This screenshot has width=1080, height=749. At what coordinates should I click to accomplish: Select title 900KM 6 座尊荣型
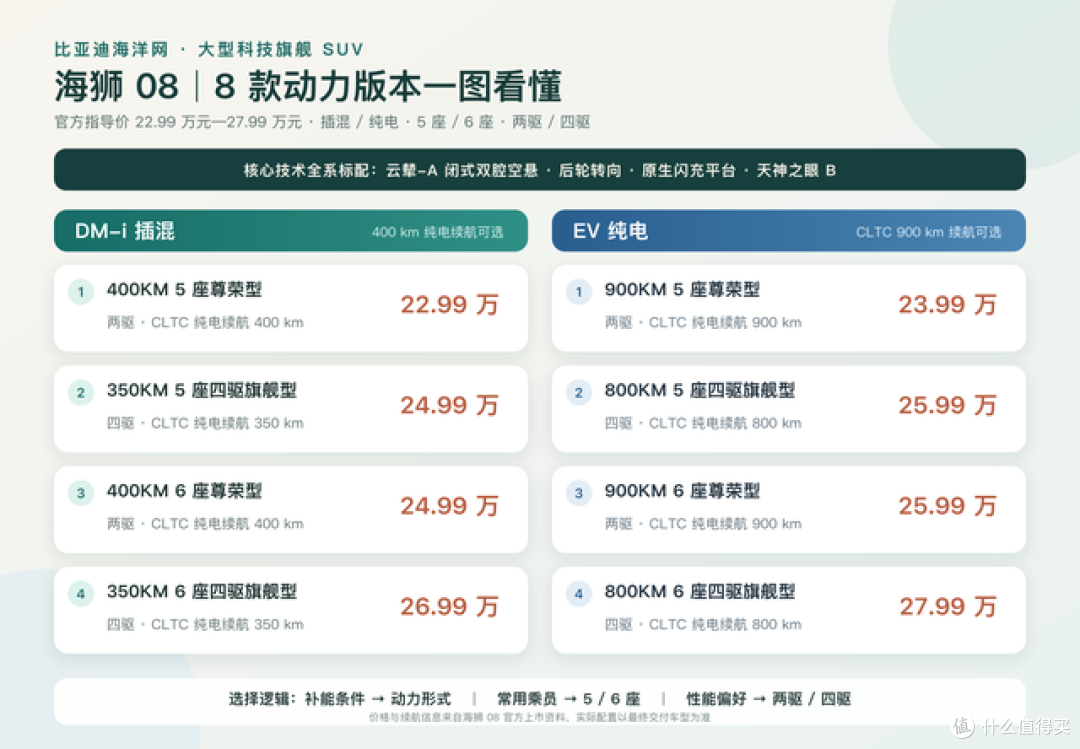pyautogui.click(x=683, y=491)
